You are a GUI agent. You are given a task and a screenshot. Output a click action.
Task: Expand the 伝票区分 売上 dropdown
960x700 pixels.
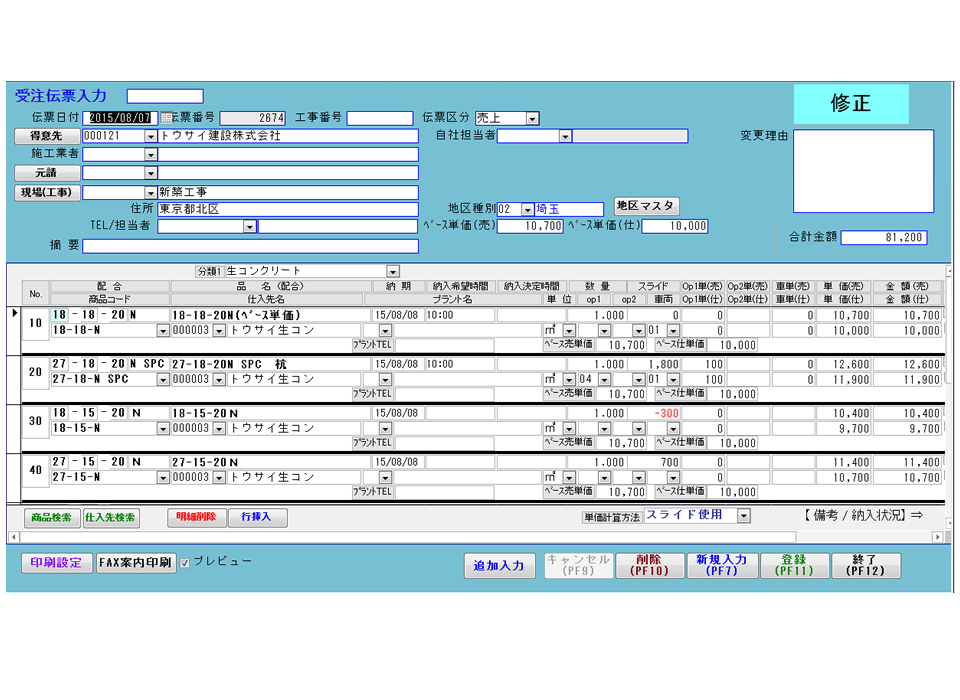click(532, 118)
